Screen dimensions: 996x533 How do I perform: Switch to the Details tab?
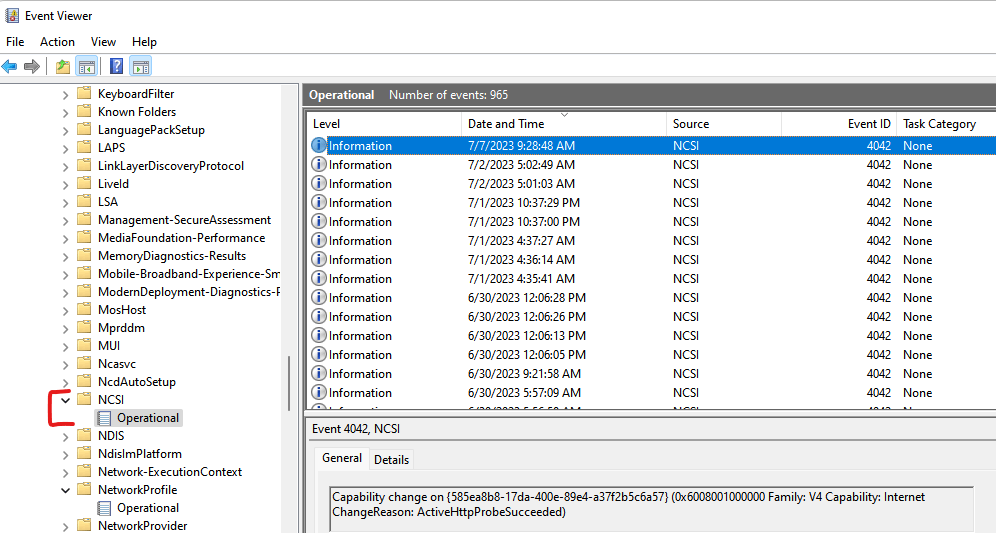(391, 460)
